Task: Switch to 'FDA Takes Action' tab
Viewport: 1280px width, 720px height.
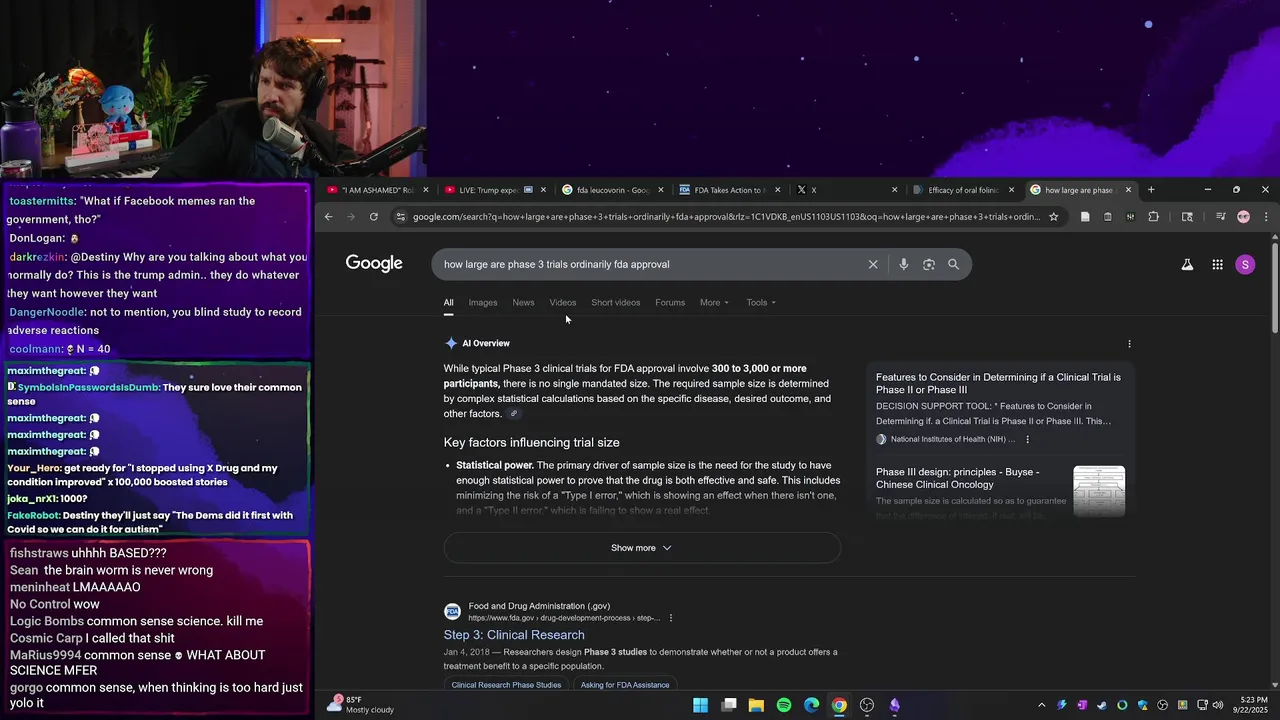Action: point(729,190)
